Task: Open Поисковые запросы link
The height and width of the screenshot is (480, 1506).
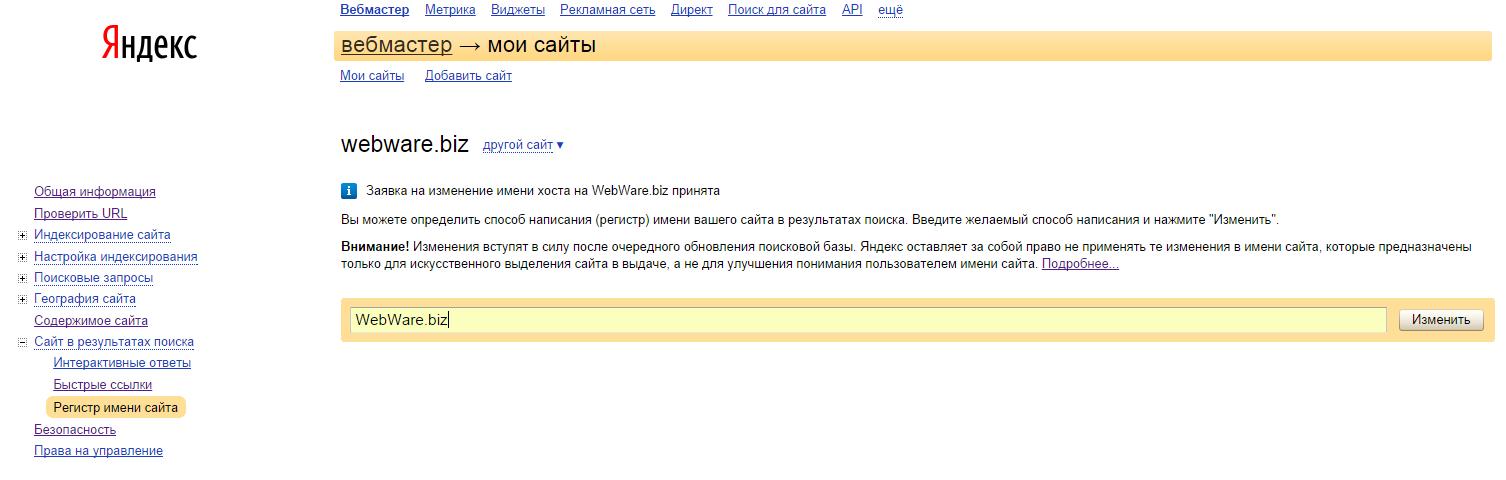Action: coord(94,278)
